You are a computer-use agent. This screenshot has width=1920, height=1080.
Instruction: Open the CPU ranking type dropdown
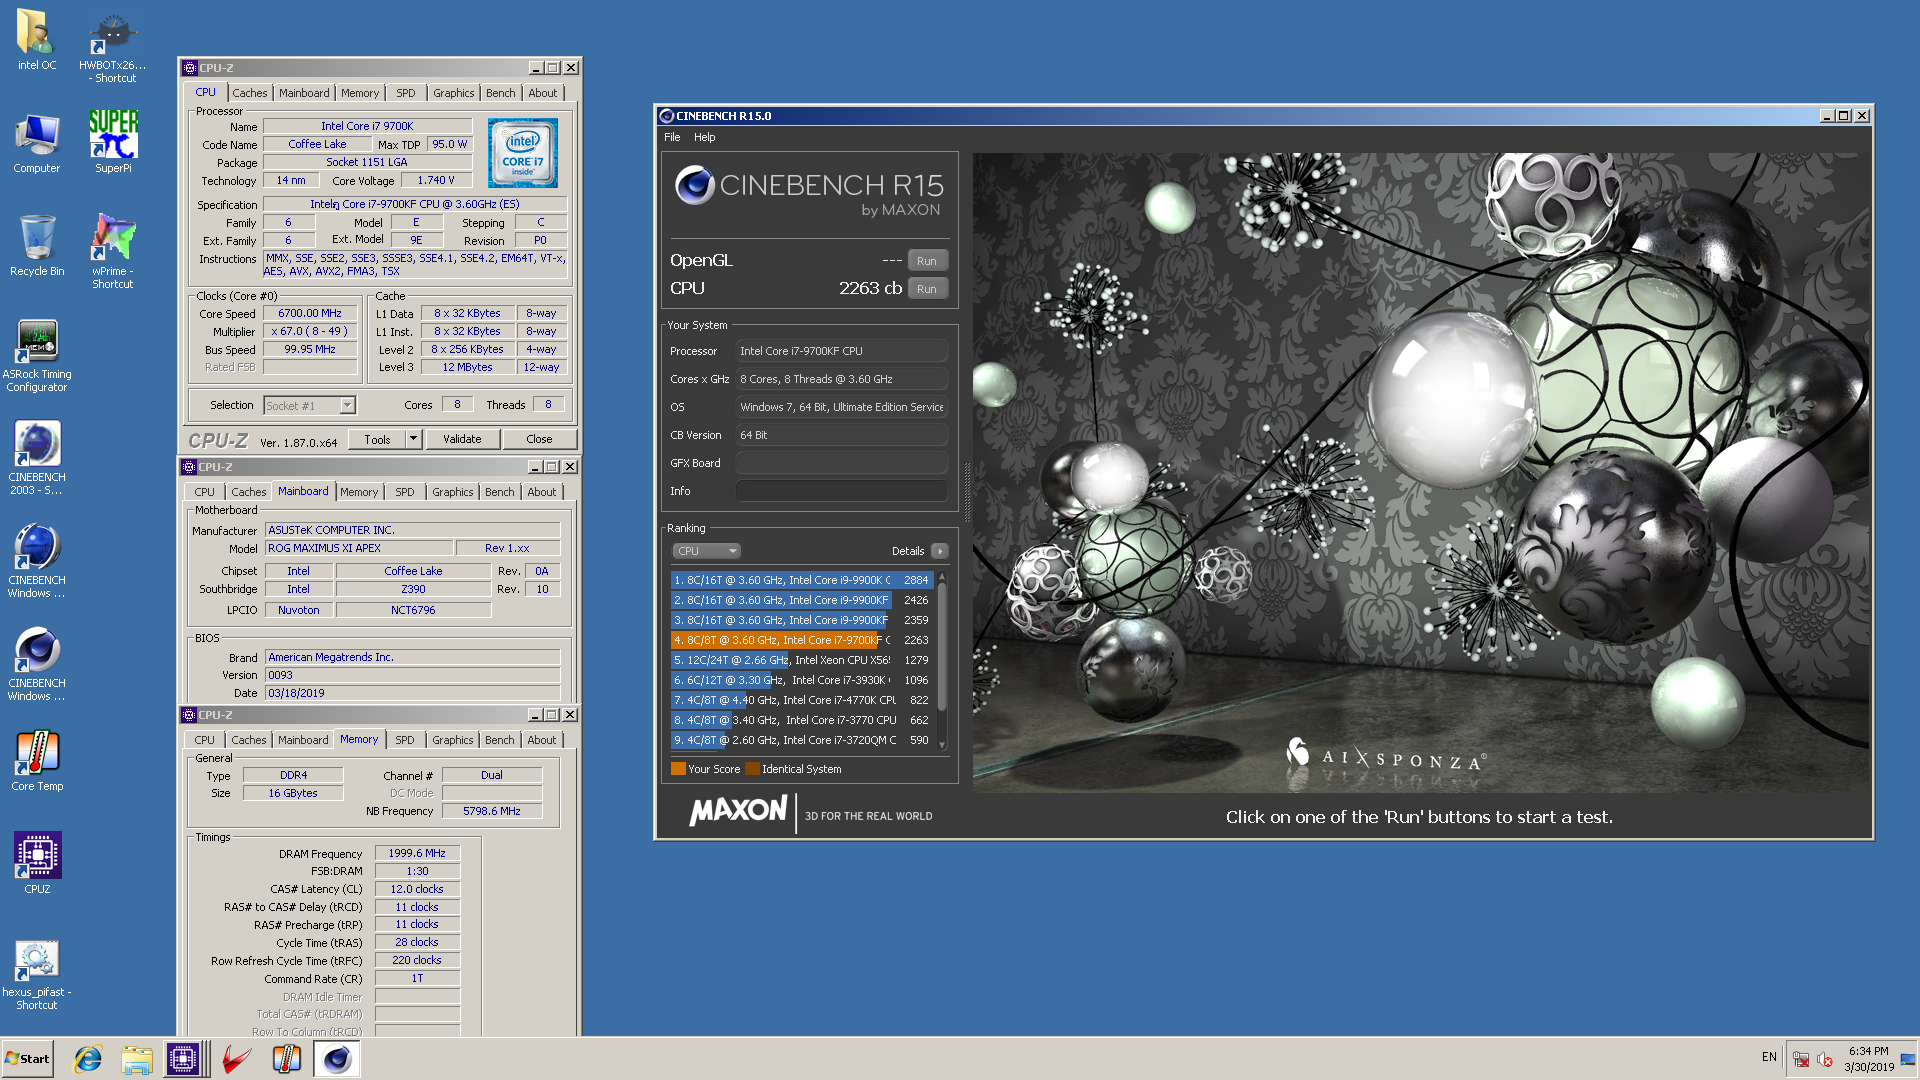[x=706, y=551]
